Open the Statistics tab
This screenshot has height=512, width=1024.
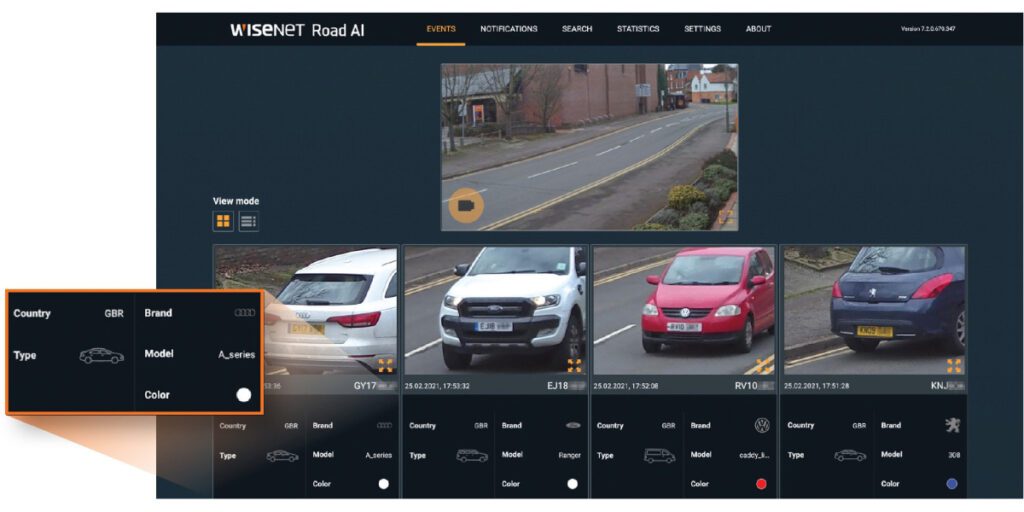638,29
